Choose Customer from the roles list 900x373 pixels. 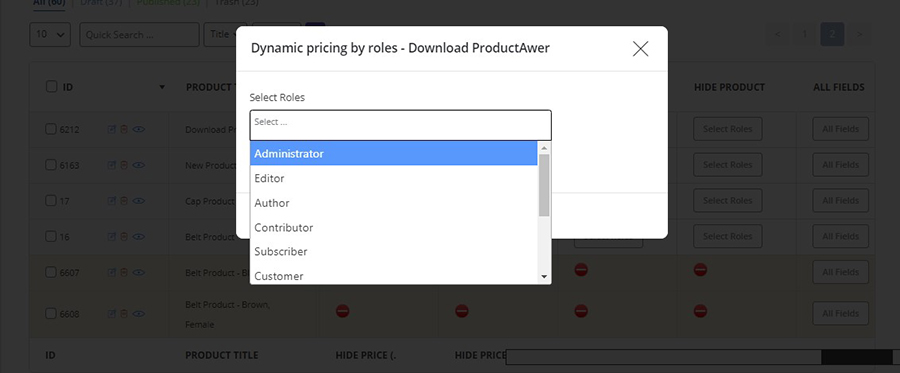tap(394, 275)
